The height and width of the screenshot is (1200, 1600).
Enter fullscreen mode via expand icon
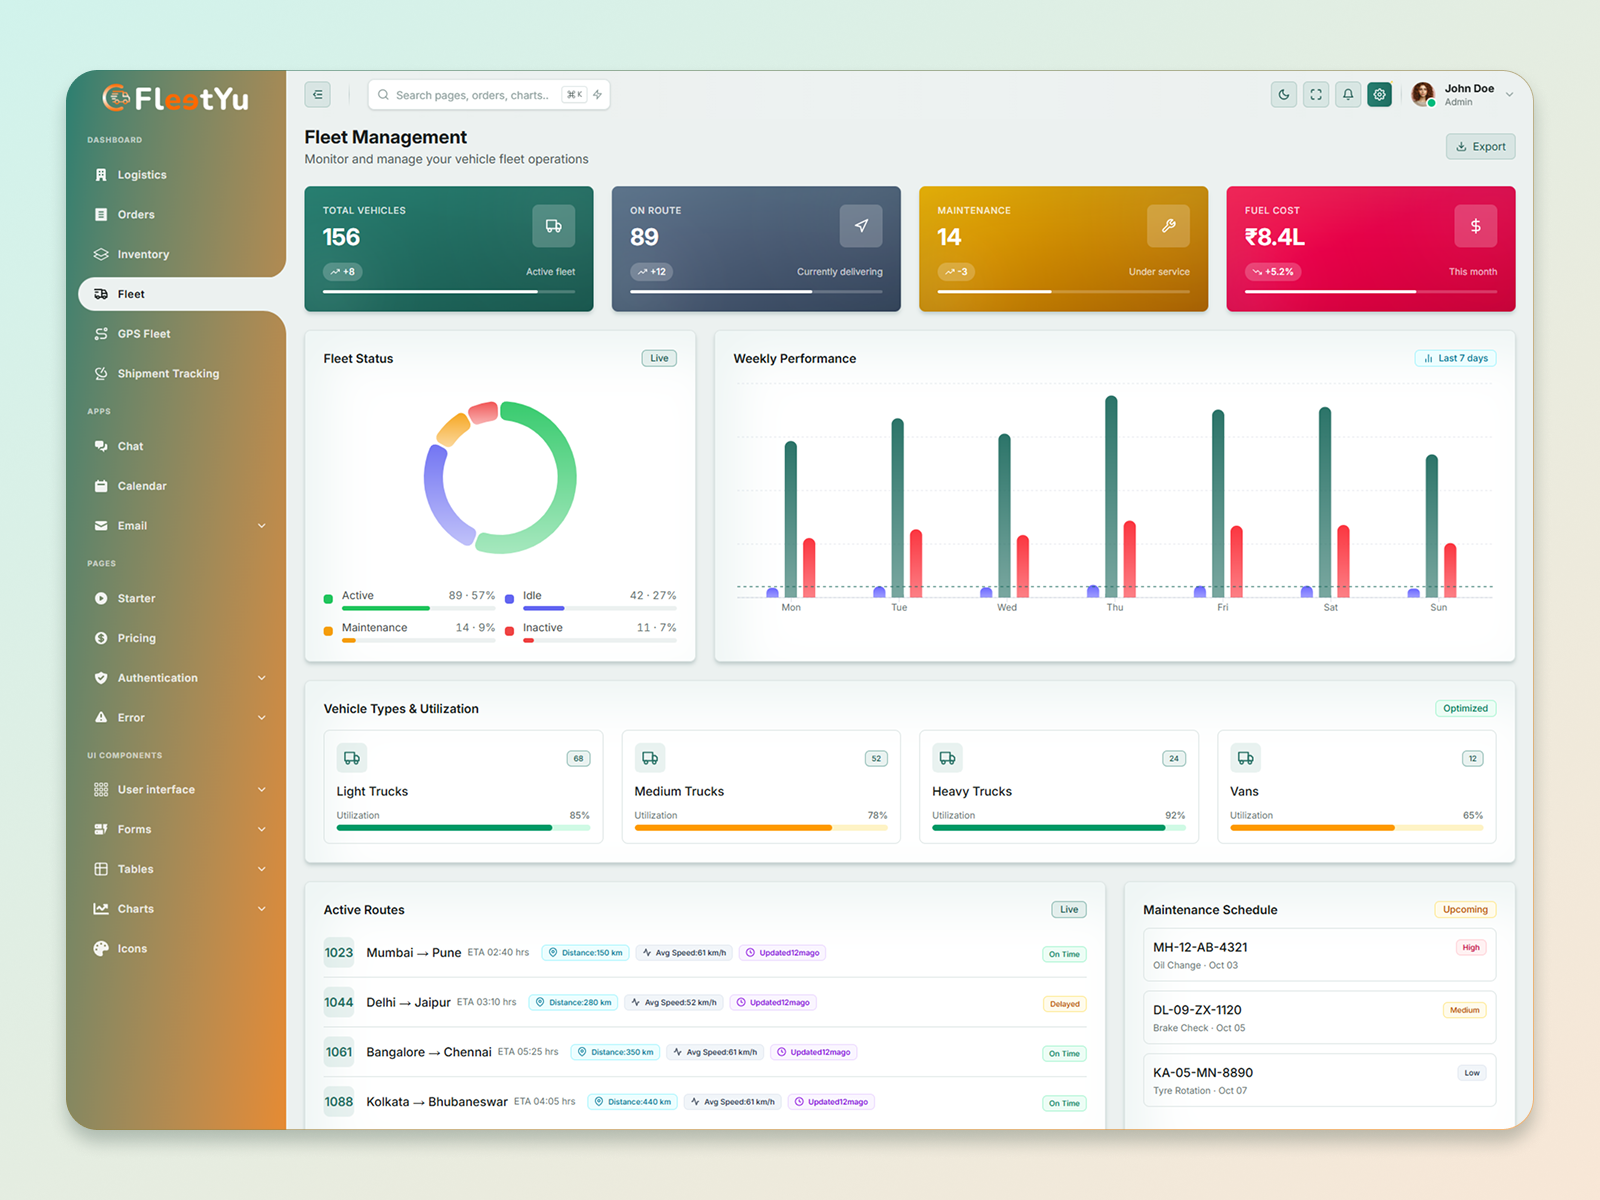1316,95
